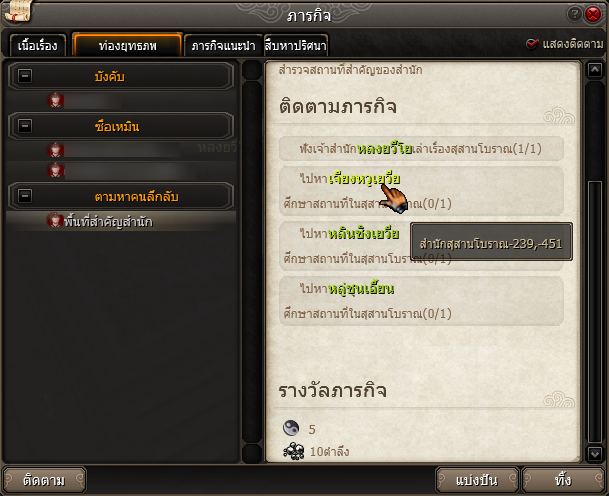
Task: Click the ทิ้ง abandon button
Action: (x=563, y=480)
